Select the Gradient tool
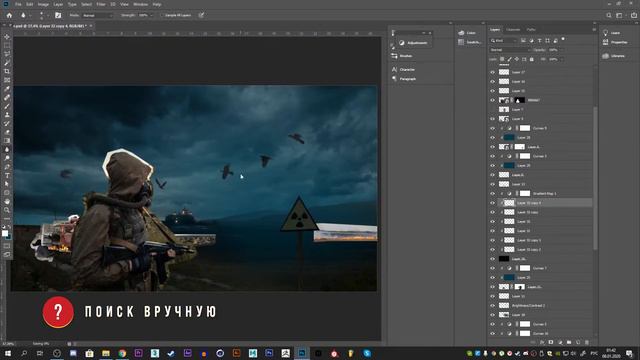 pyautogui.click(x=7, y=140)
